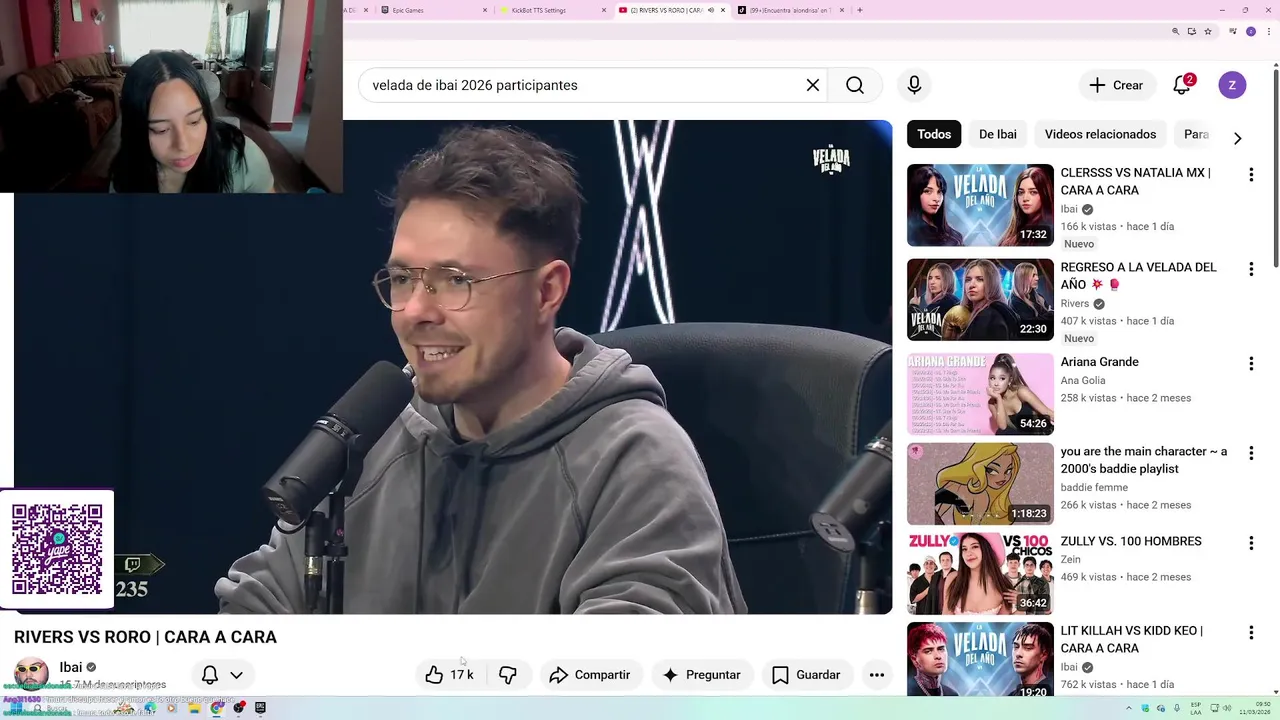Open the 2000's baddie playlist video title
This screenshot has height=720, width=1280.
1143,460
